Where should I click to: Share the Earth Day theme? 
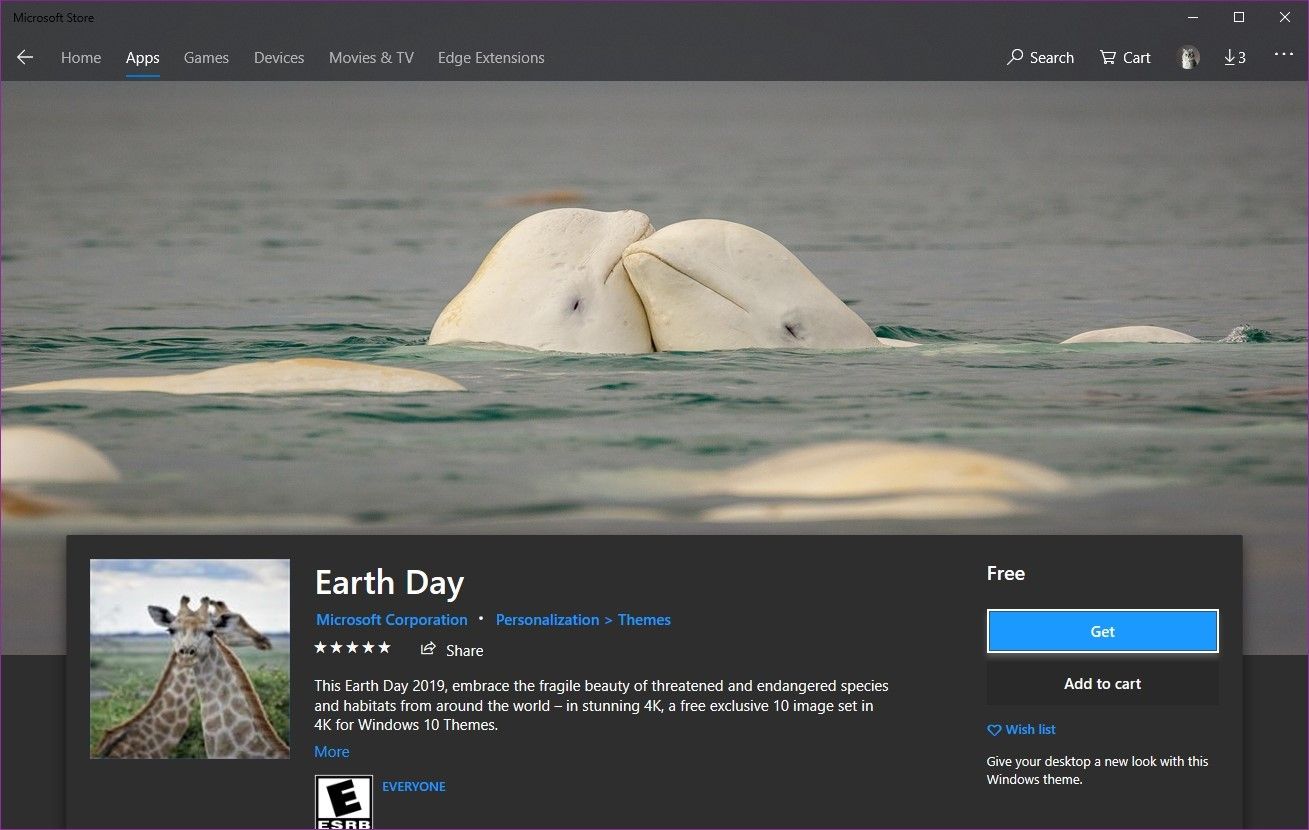[x=452, y=650]
